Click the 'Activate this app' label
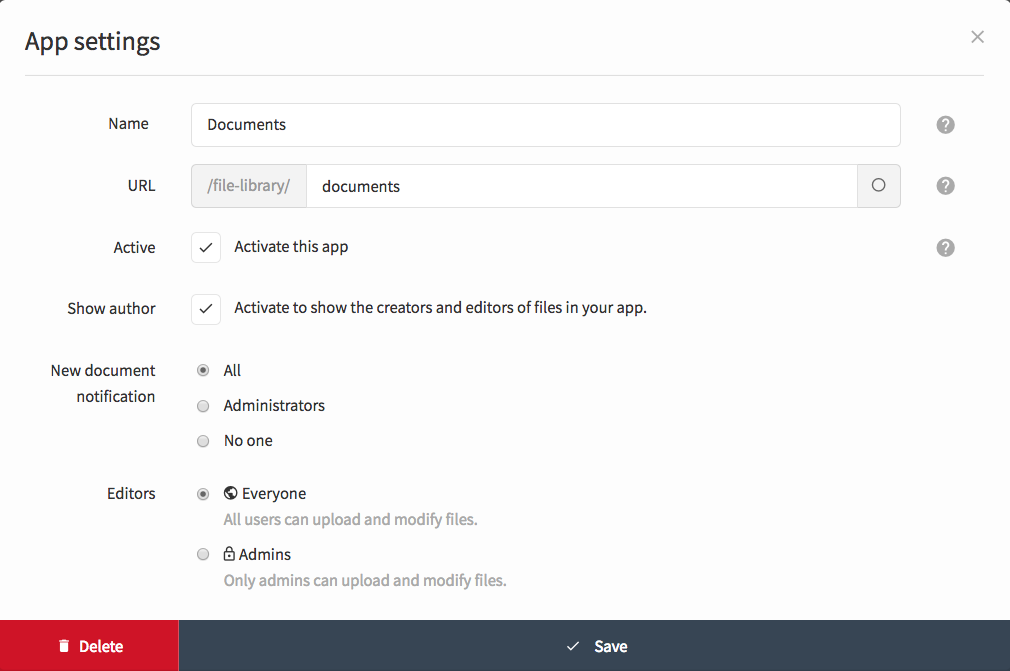The image size is (1010, 671). tap(291, 247)
